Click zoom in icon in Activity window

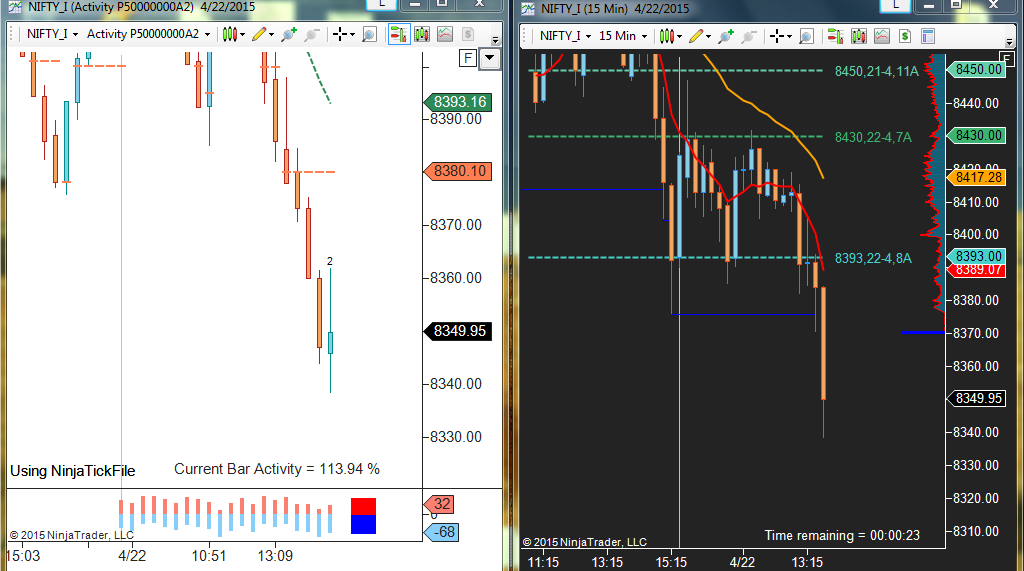pyautogui.click(x=289, y=34)
